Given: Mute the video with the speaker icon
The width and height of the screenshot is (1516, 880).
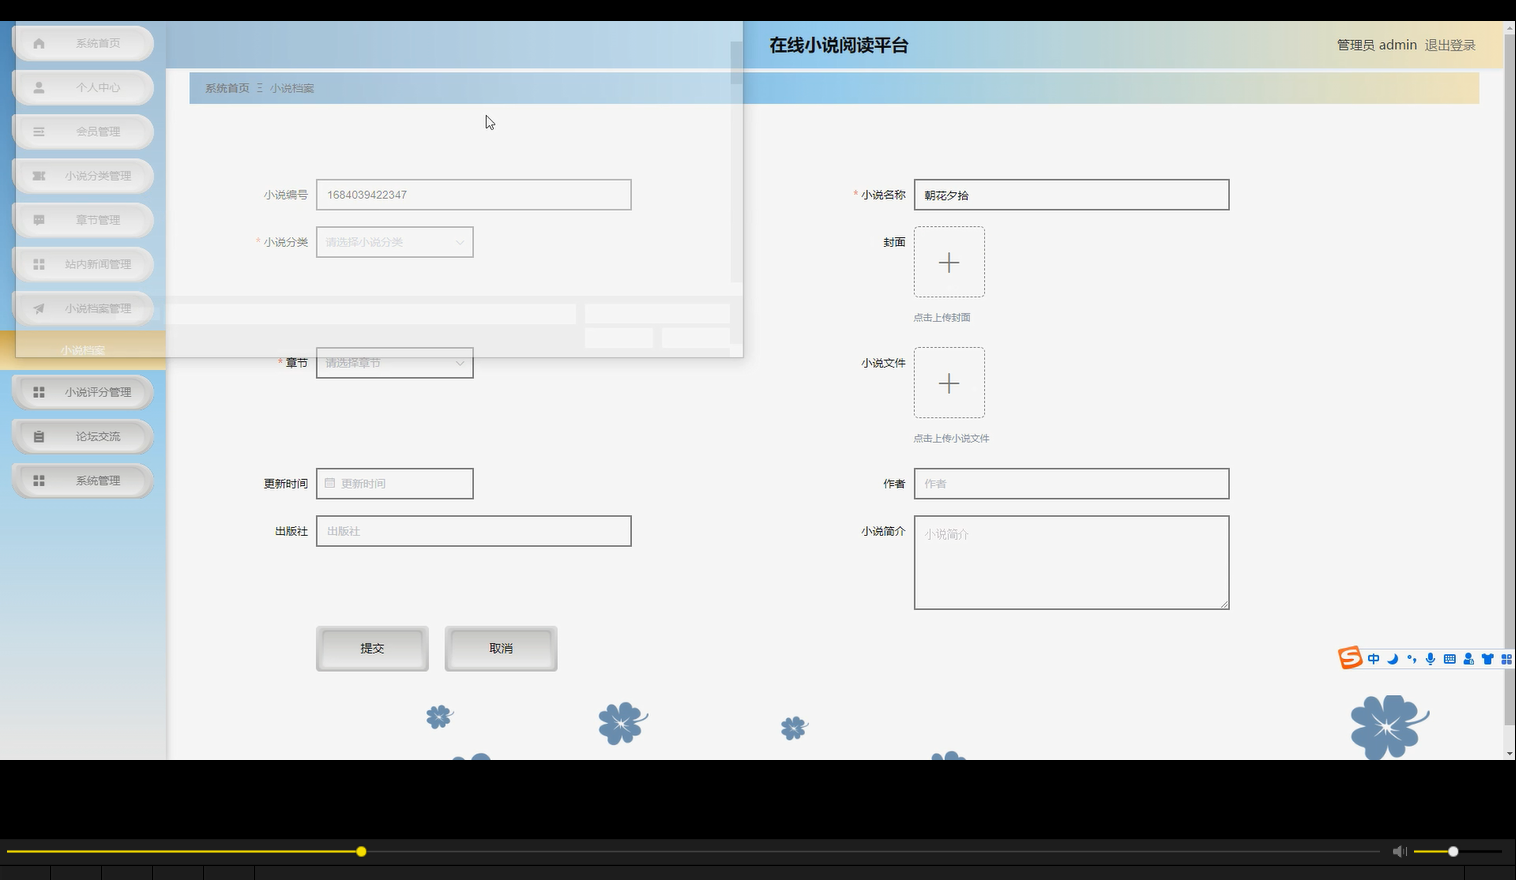Looking at the screenshot, I should point(1399,851).
